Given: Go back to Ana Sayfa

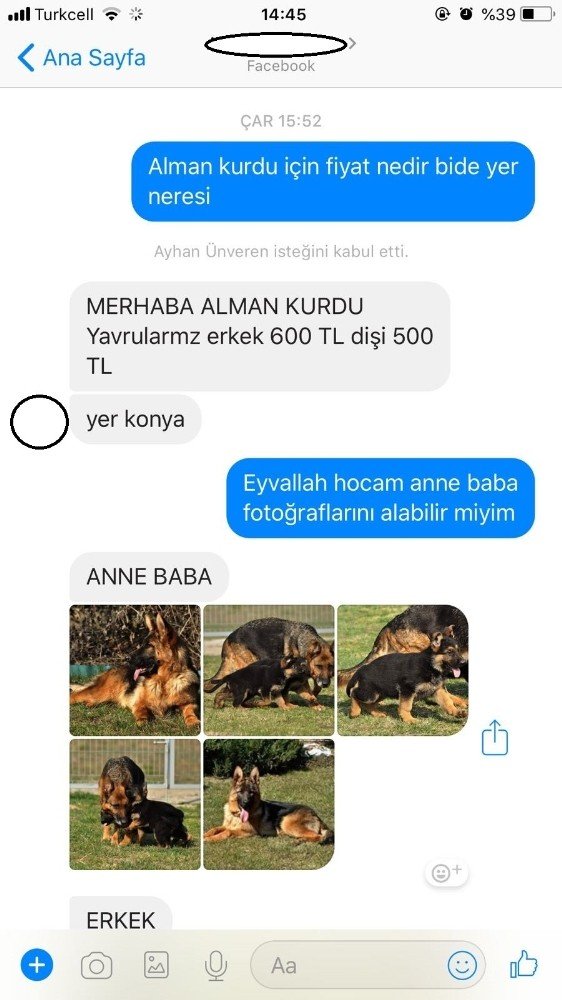Looking at the screenshot, I should (x=81, y=58).
